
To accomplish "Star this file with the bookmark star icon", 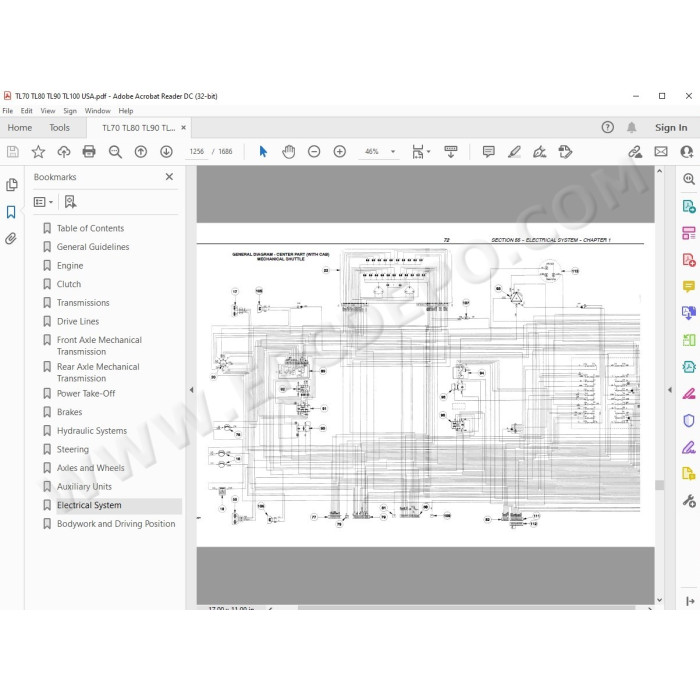I will point(38,152).
